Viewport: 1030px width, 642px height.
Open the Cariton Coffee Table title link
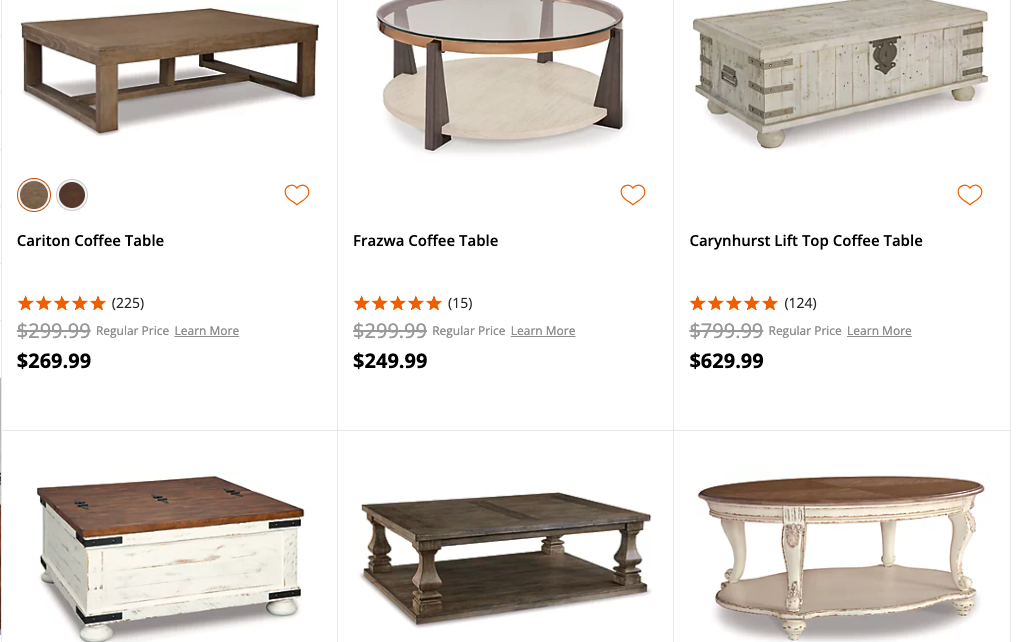click(x=91, y=241)
